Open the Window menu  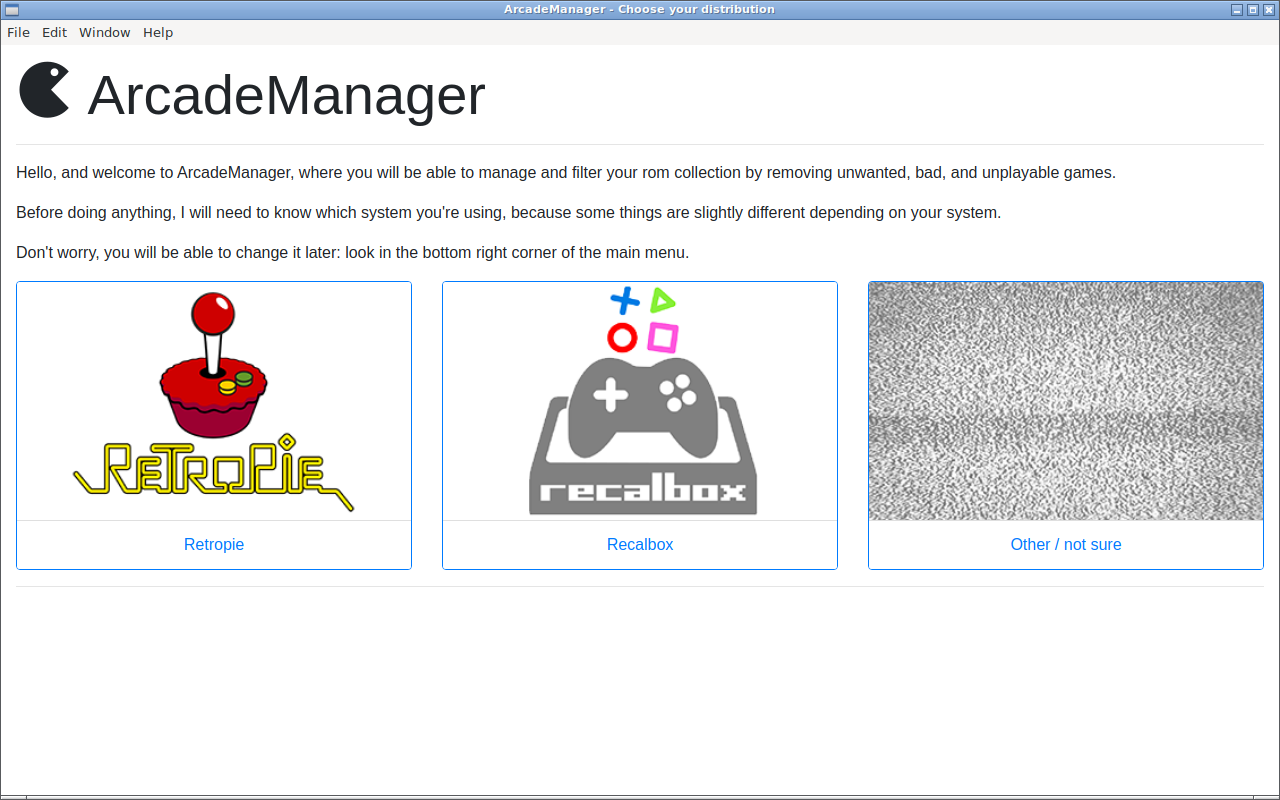(105, 32)
